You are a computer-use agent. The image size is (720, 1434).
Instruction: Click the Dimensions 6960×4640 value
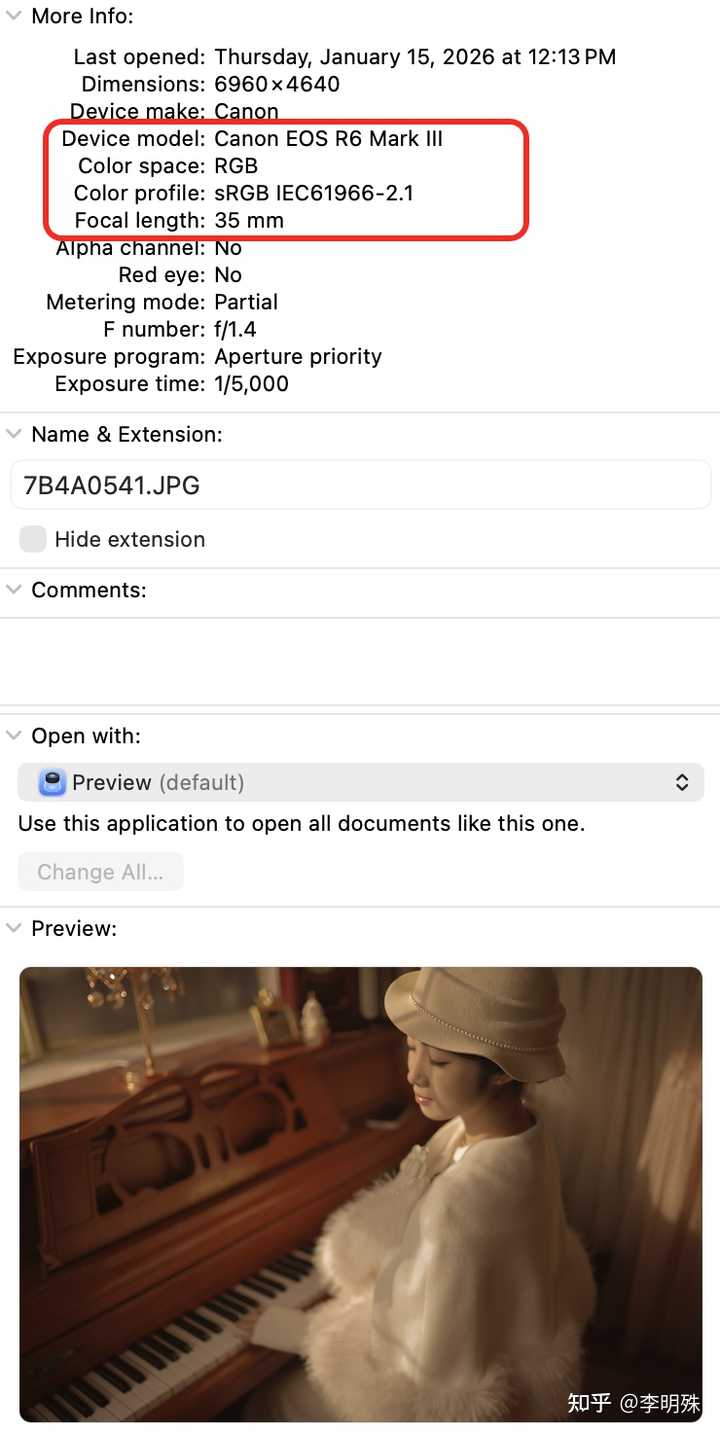tap(277, 84)
